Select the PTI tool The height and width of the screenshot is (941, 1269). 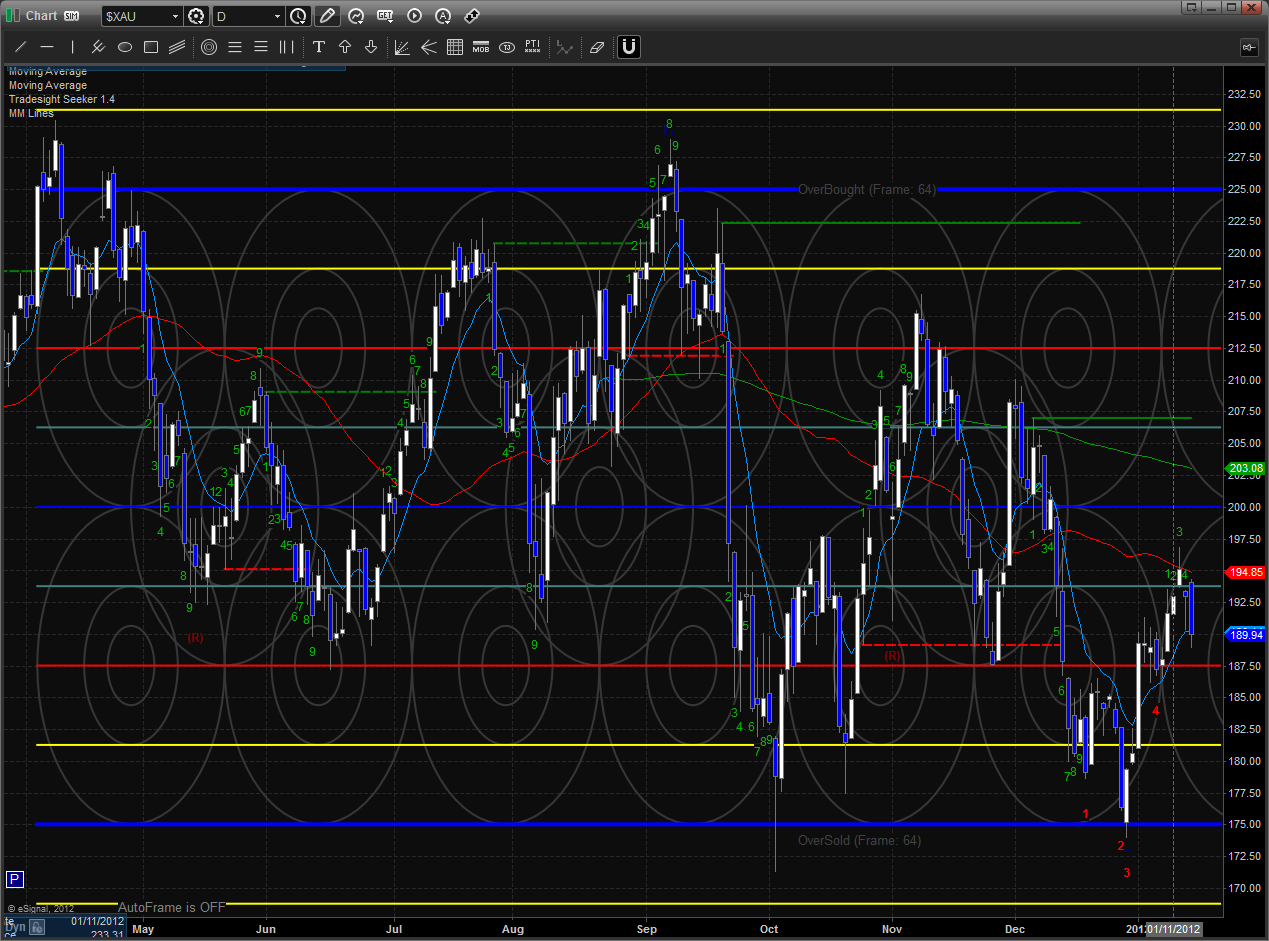click(x=533, y=47)
